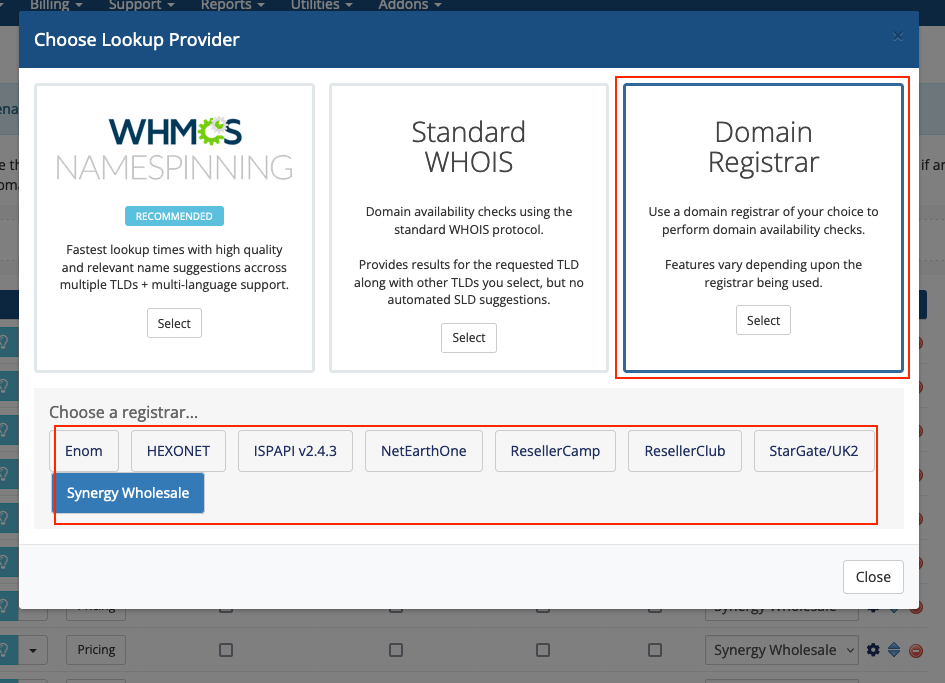Viewport: 945px width, 683px height.
Task: Click the gear icon beside Synergy Wholesale dropdown
Action: click(873, 650)
